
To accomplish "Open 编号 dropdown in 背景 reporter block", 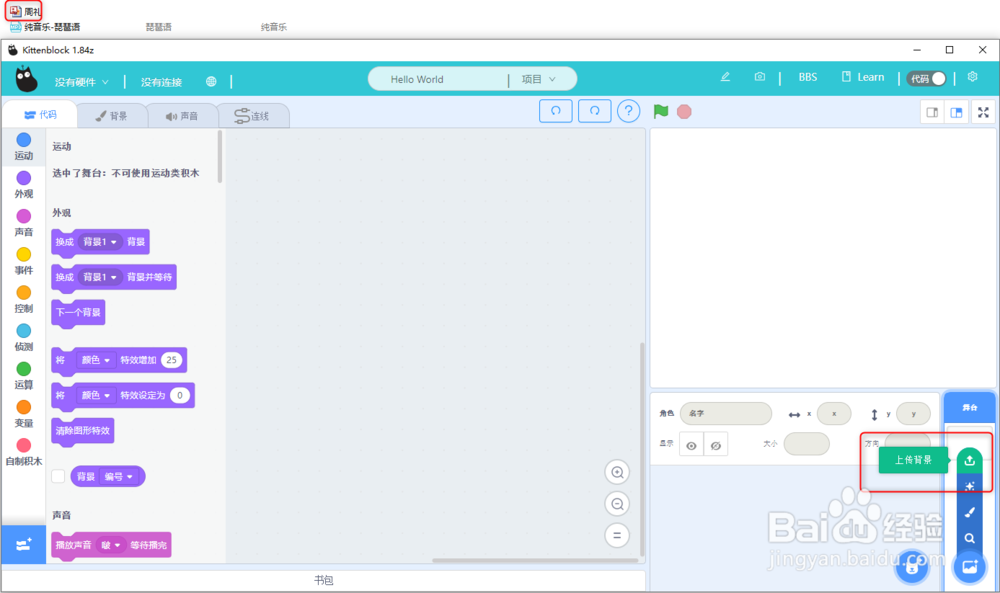I will pyautogui.click(x=119, y=476).
